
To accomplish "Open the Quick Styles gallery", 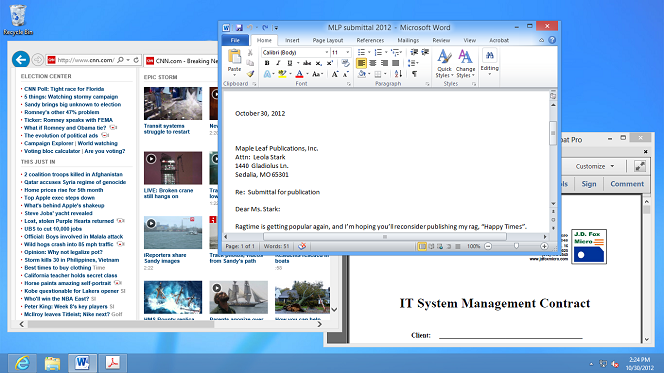I will (x=444, y=64).
